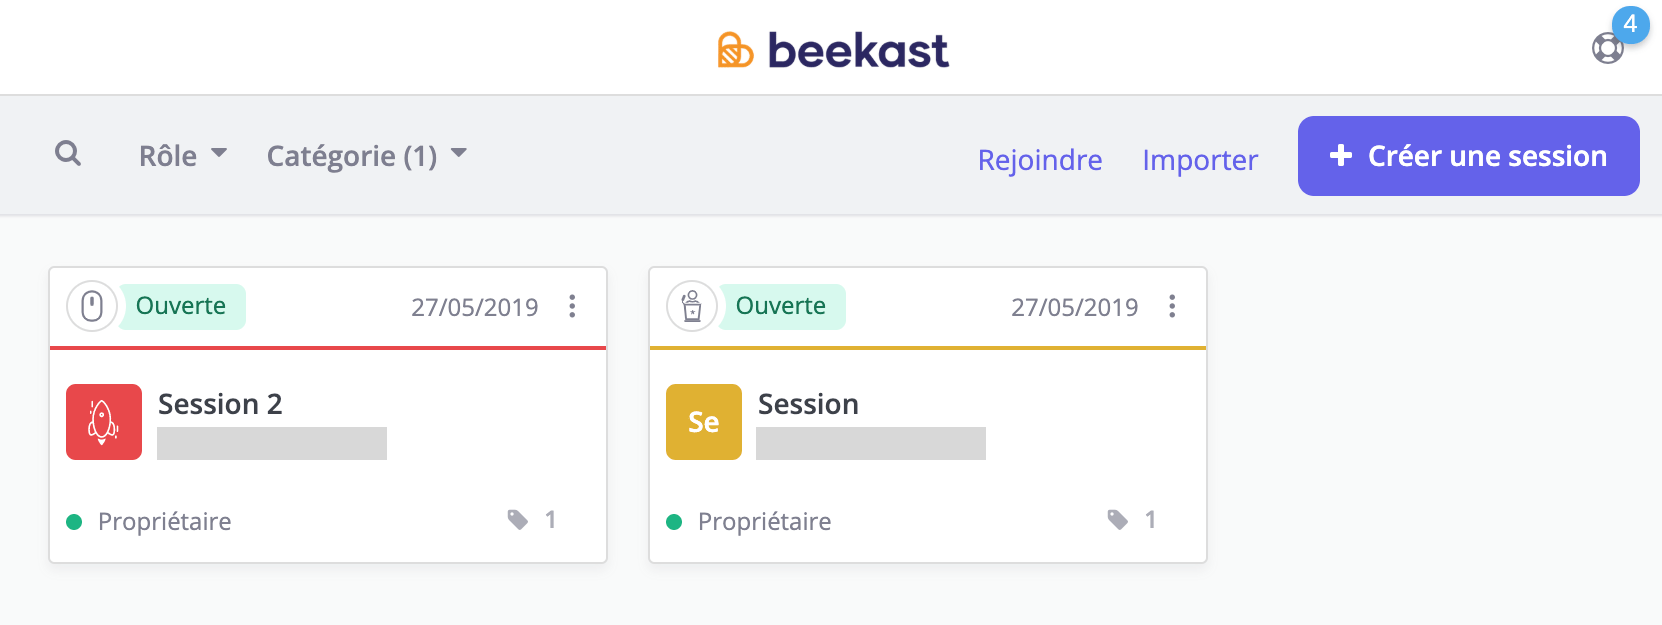Click the mouse icon on Session 2 card
Viewport: 1662px width, 625px height.
[x=92, y=306]
